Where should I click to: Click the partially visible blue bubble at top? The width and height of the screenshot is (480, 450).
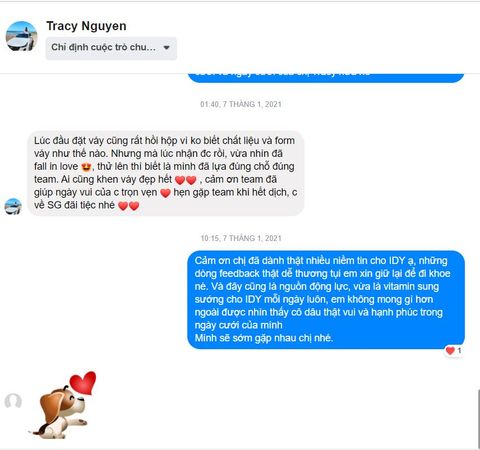[326, 77]
